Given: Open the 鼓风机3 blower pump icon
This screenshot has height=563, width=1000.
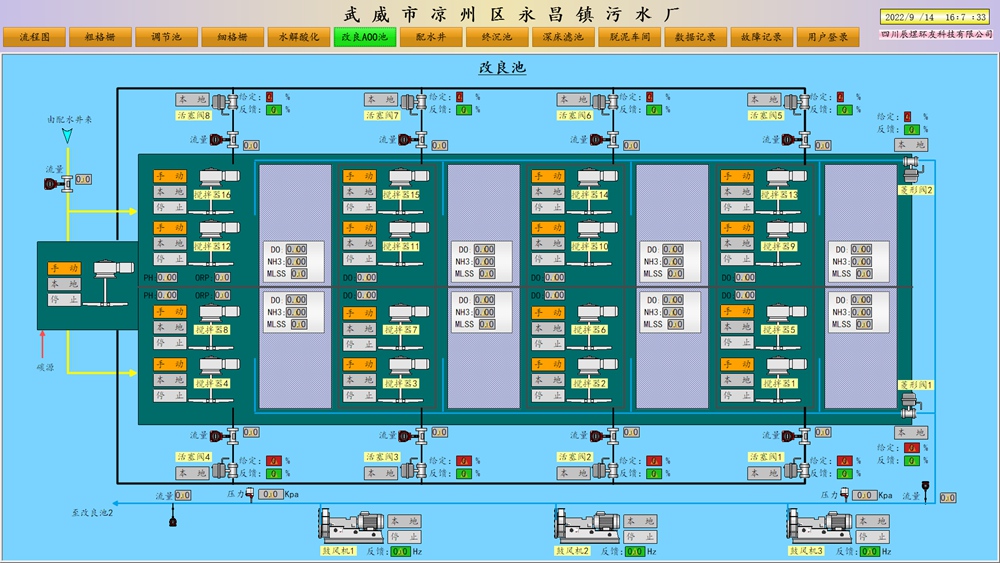Looking at the screenshot, I should (x=817, y=525).
